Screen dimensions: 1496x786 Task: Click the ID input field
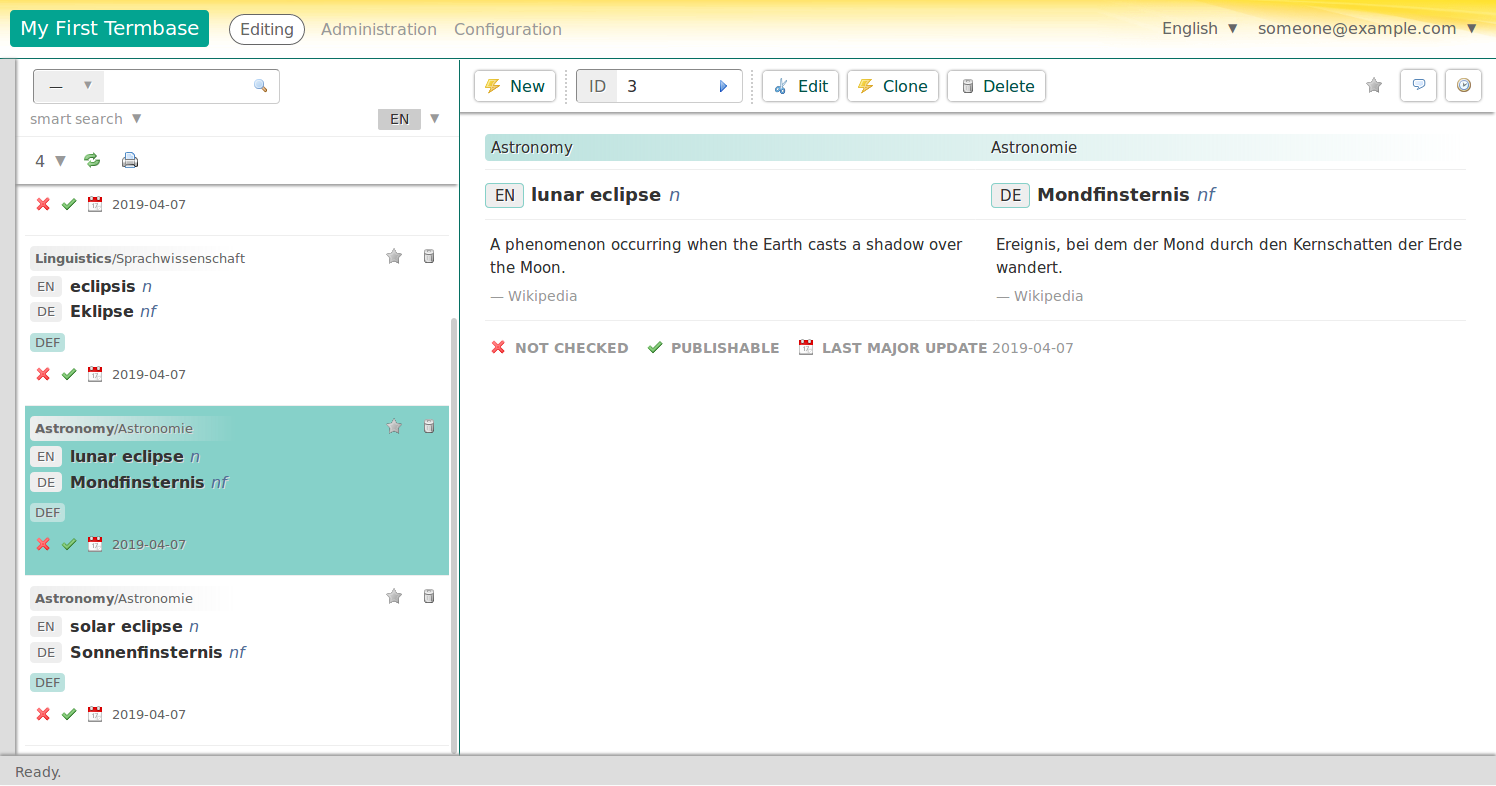click(670, 86)
